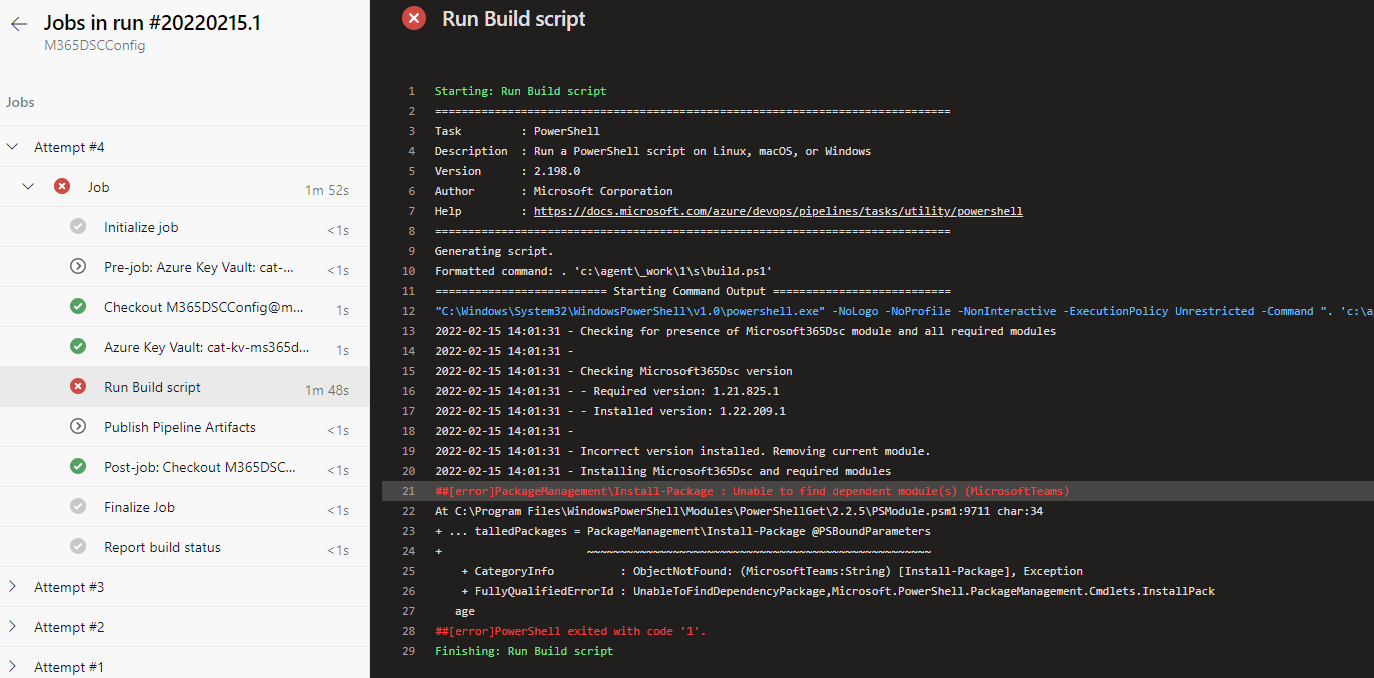Open the PowerShell task help documentation link
Viewport: 1374px width, 678px height.
[x=778, y=210]
